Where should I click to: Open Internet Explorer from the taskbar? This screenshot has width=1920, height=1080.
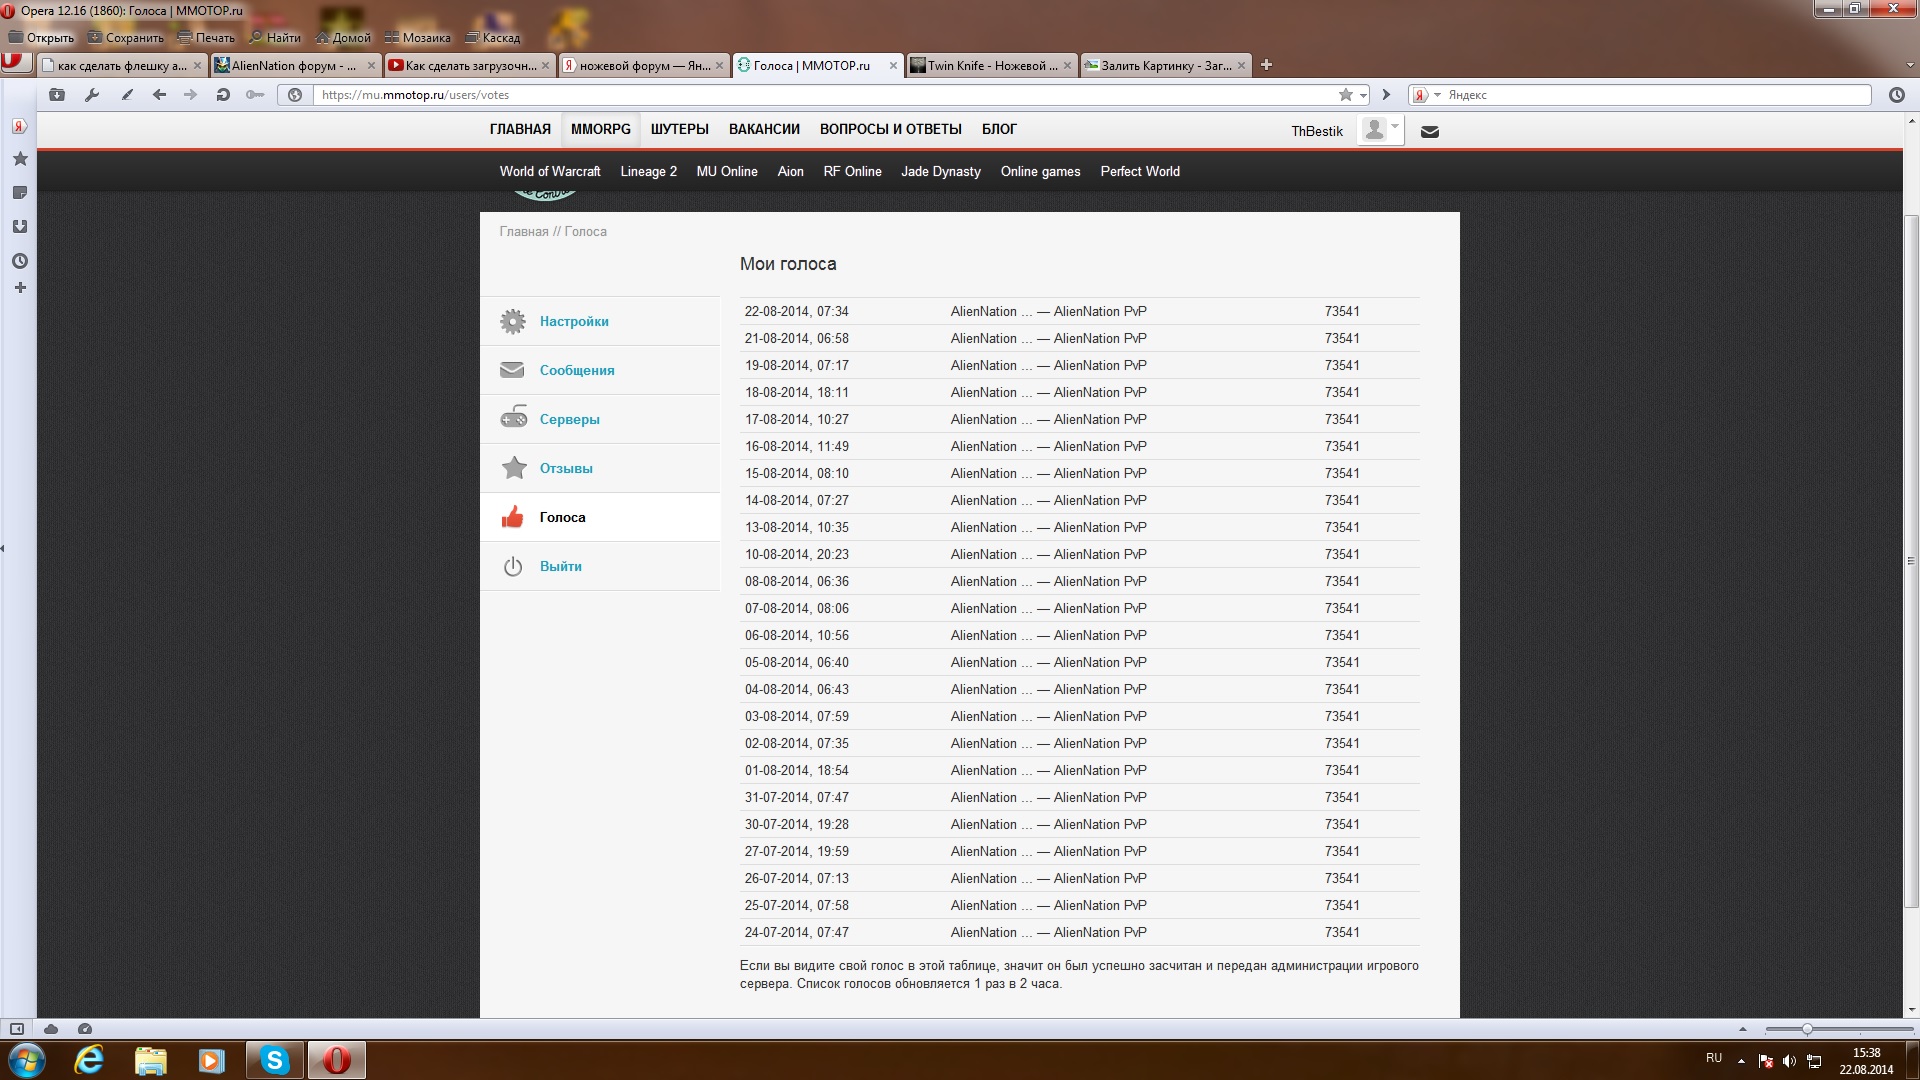[90, 1060]
